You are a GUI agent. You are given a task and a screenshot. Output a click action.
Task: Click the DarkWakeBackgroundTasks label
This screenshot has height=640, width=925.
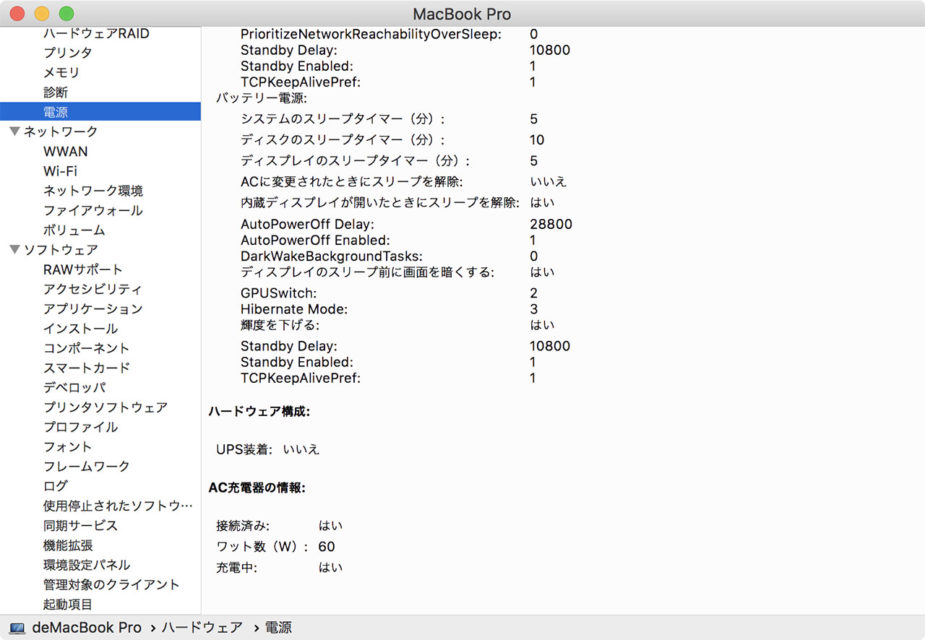coord(332,257)
